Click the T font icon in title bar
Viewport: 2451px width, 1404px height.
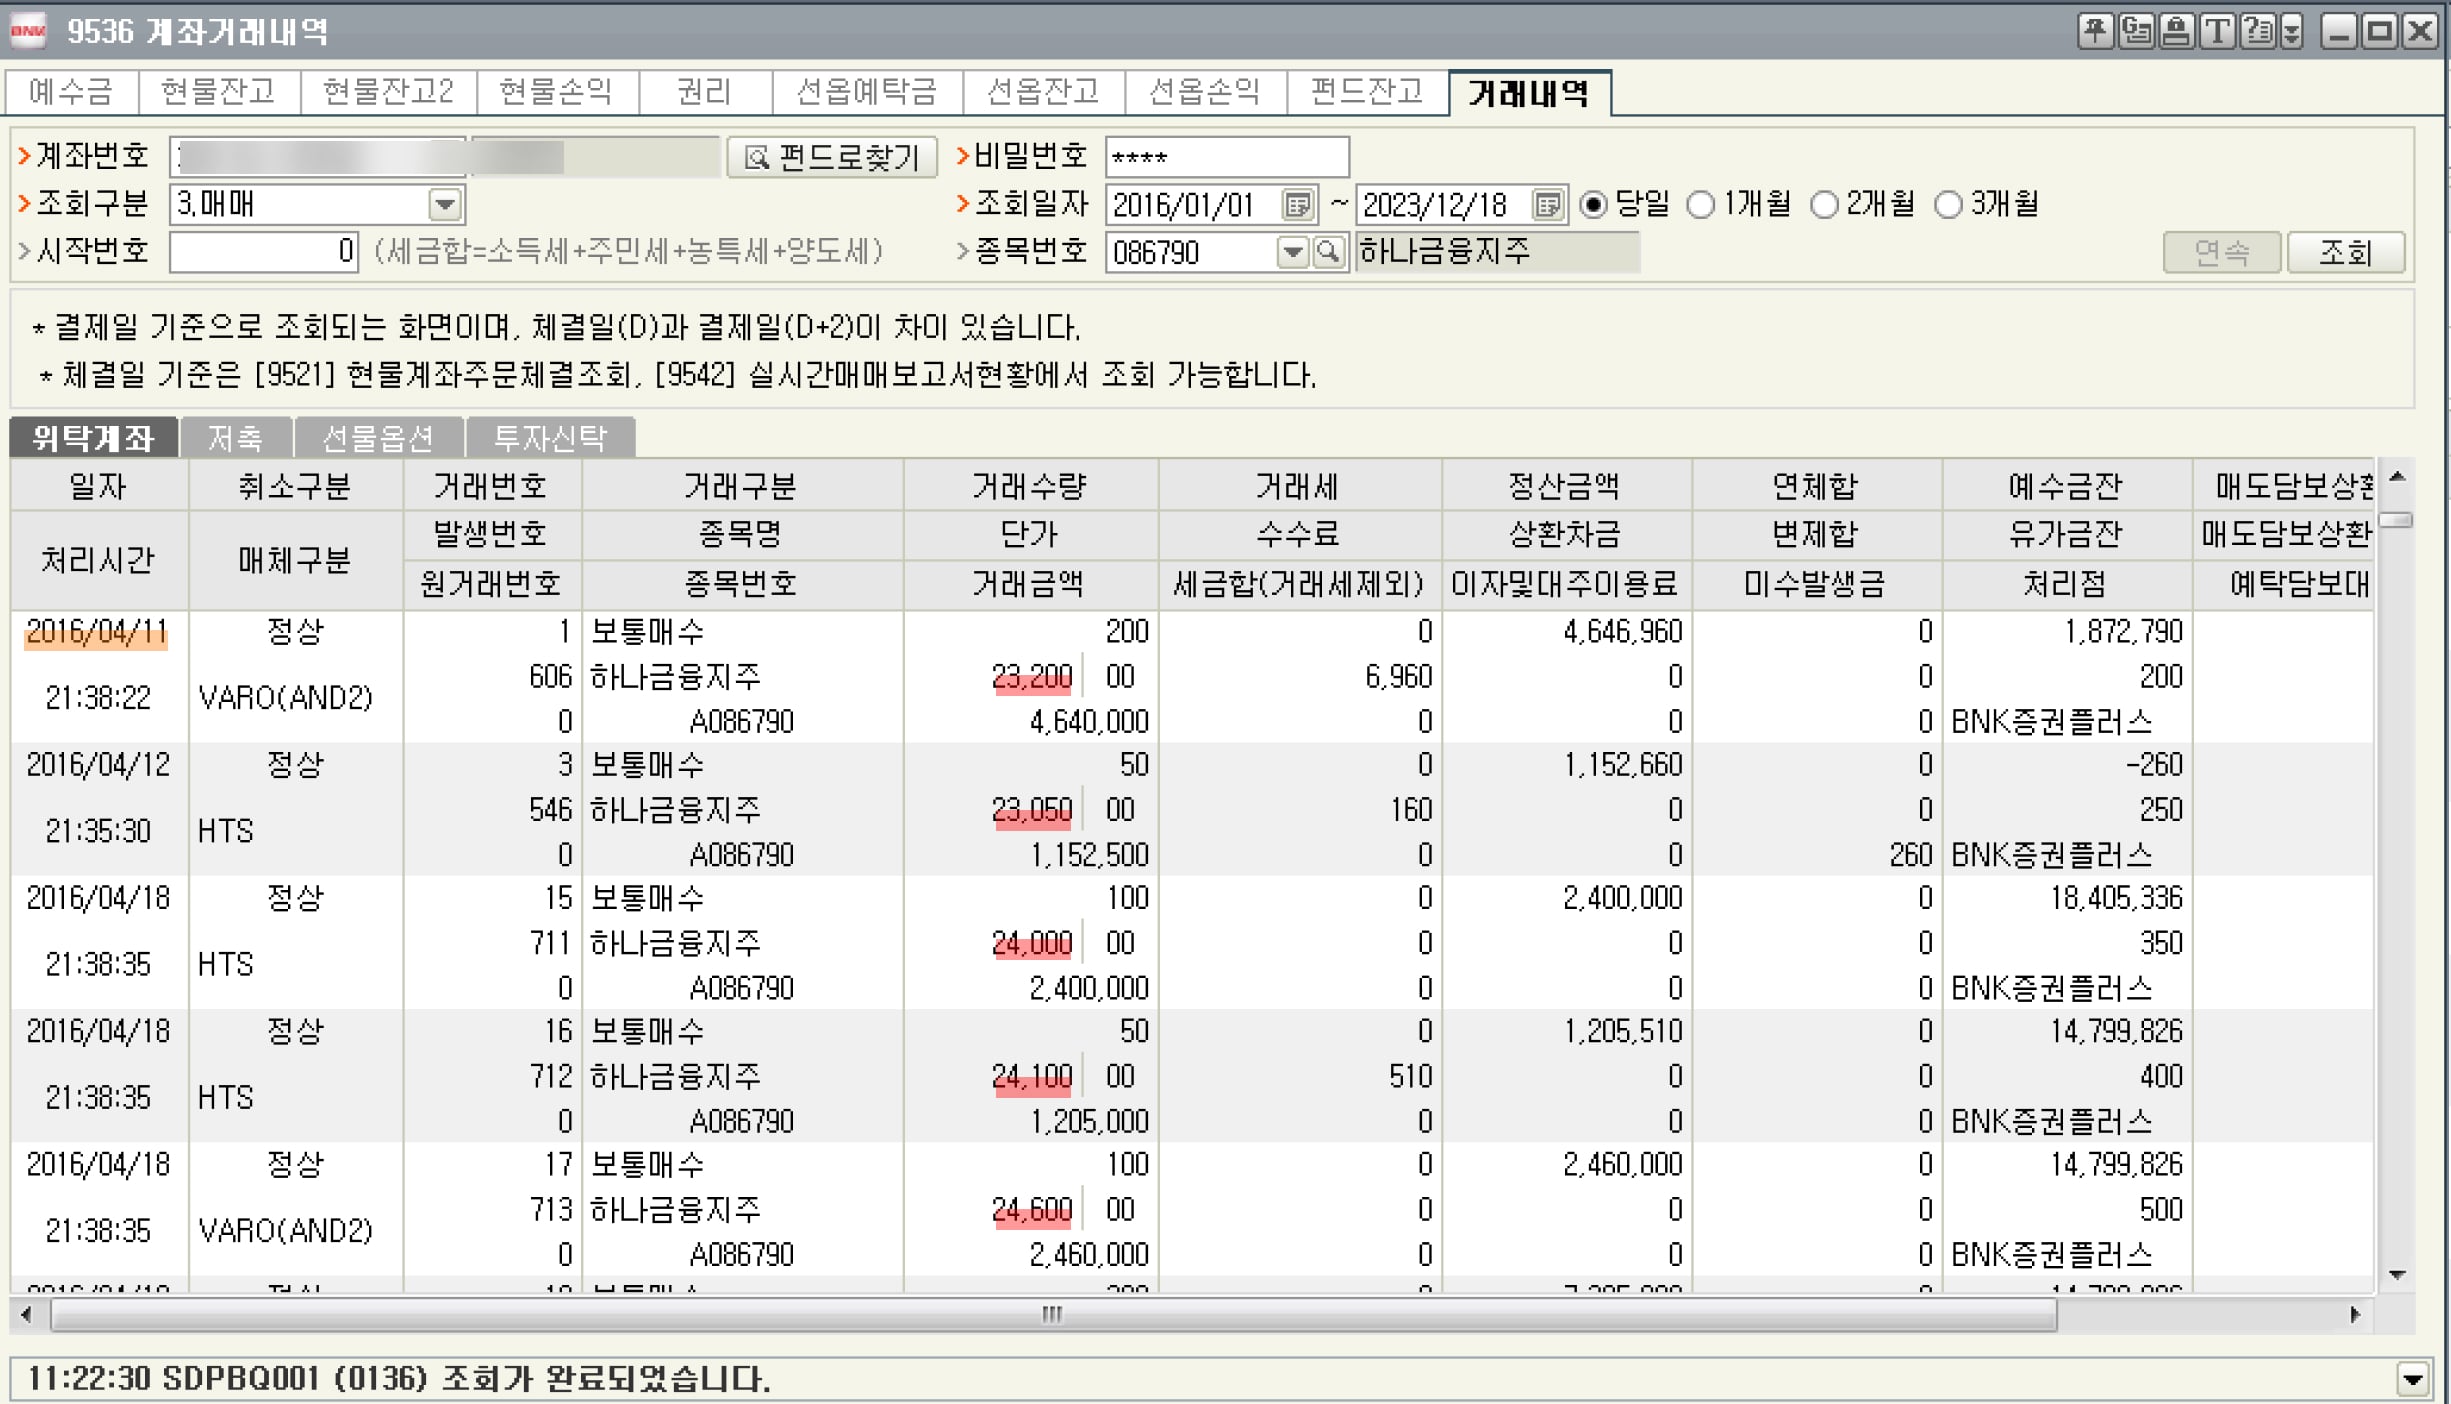click(x=2217, y=31)
